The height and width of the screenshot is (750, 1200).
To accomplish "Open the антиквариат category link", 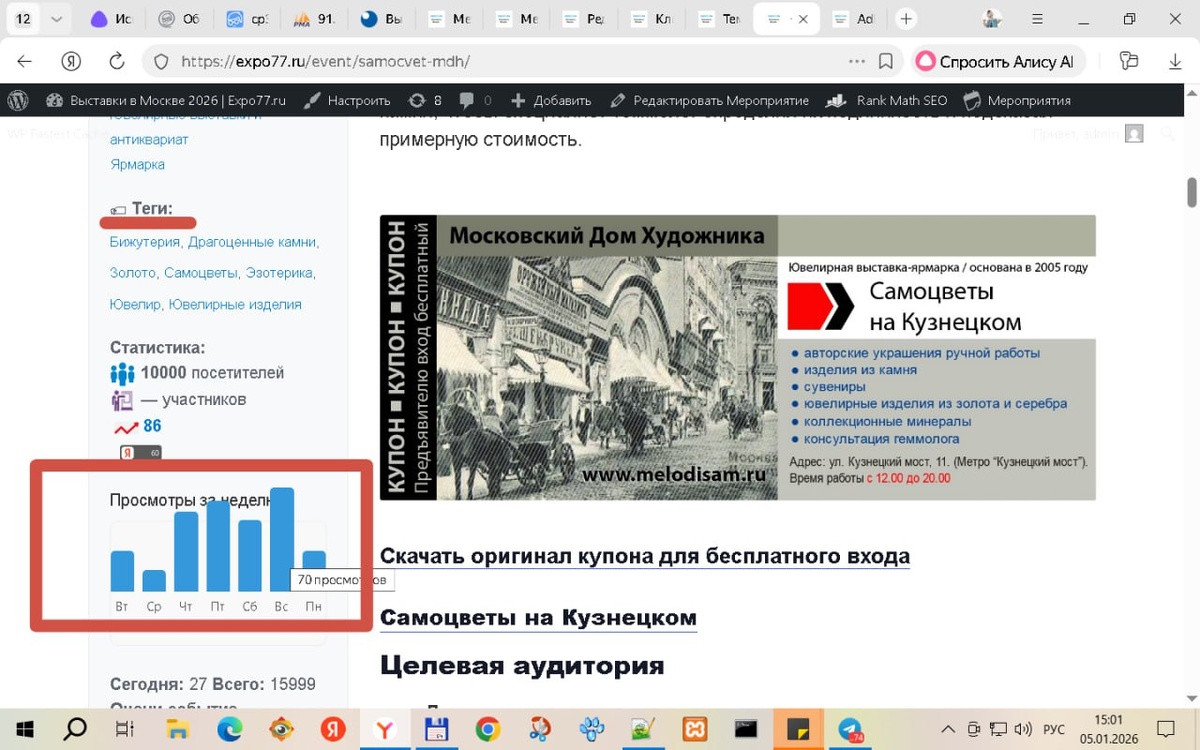I will pos(149,139).
